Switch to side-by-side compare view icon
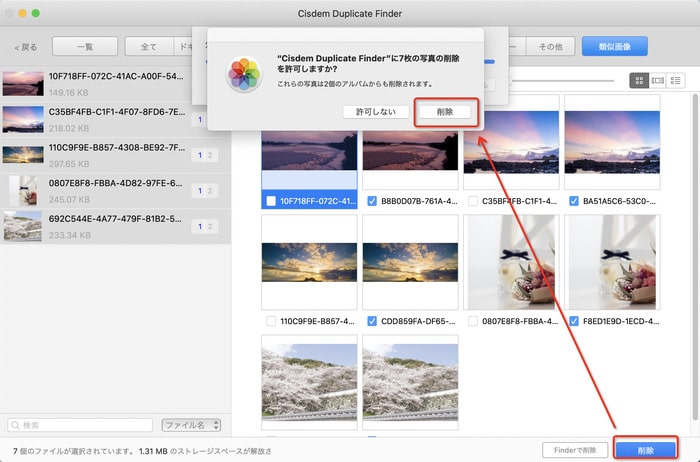 657,80
